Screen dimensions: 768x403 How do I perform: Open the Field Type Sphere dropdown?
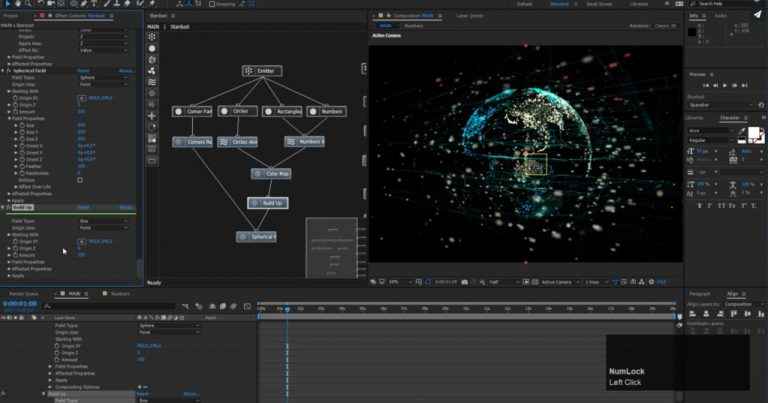tap(102, 77)
